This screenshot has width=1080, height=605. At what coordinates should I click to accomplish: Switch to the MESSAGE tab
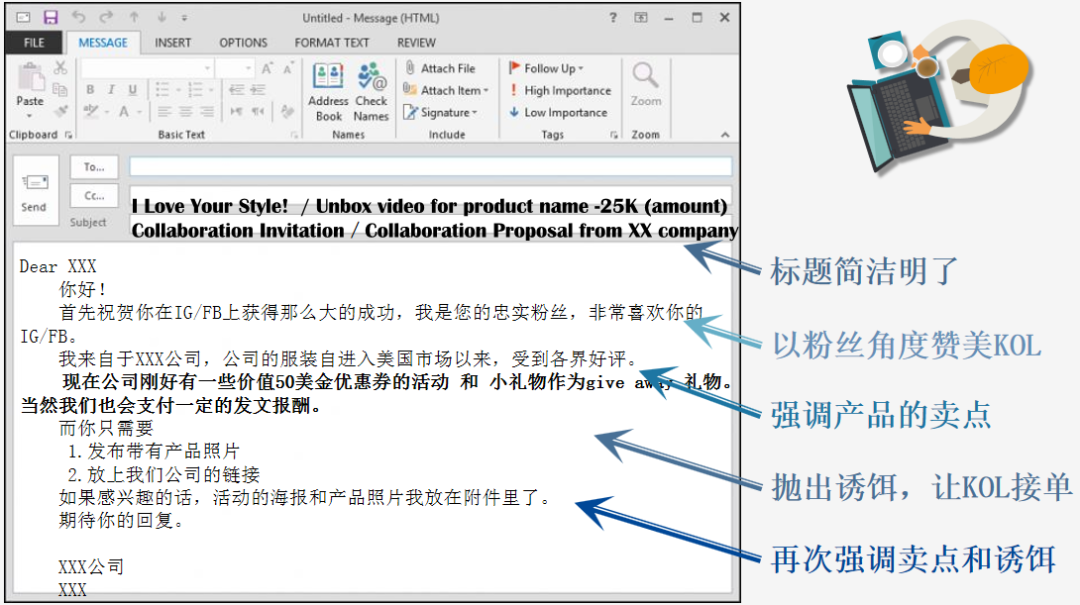(x=103, y=43)
